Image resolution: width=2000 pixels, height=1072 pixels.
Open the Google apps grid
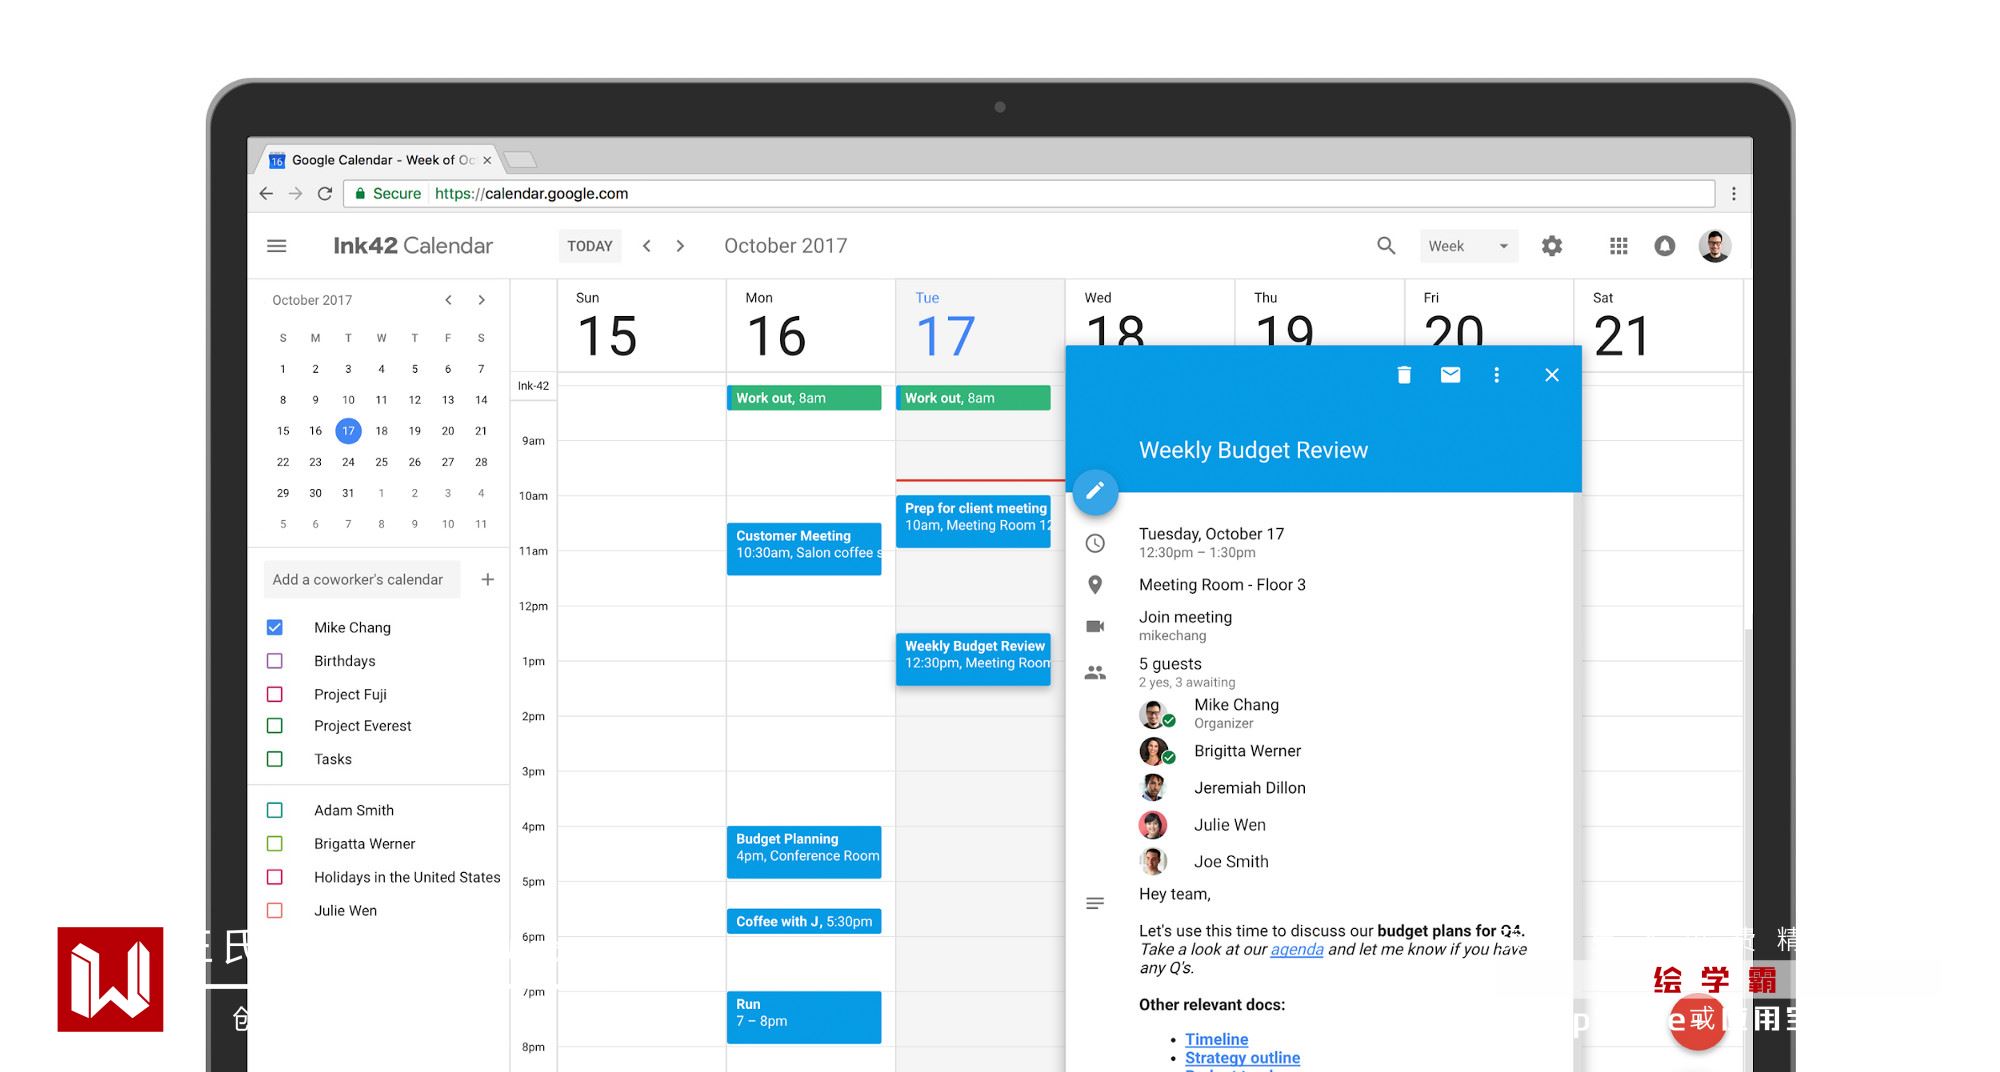(x=1619, y=246)
